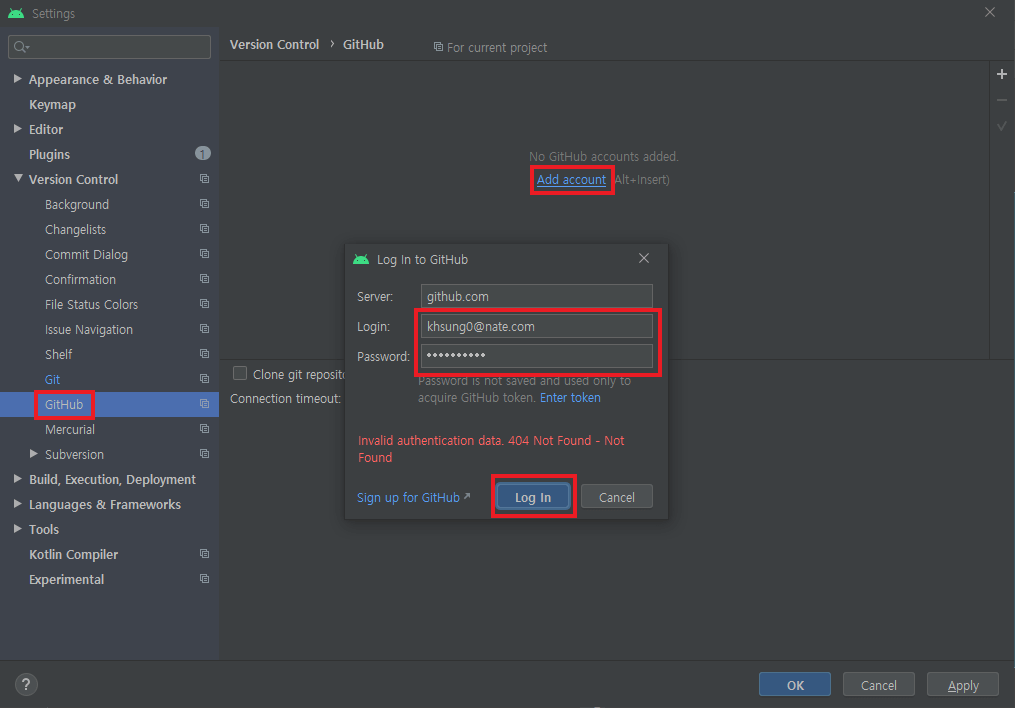Screen dimensions: 1015x708
Task: Select the GitHub settings item
Action: 64,404
